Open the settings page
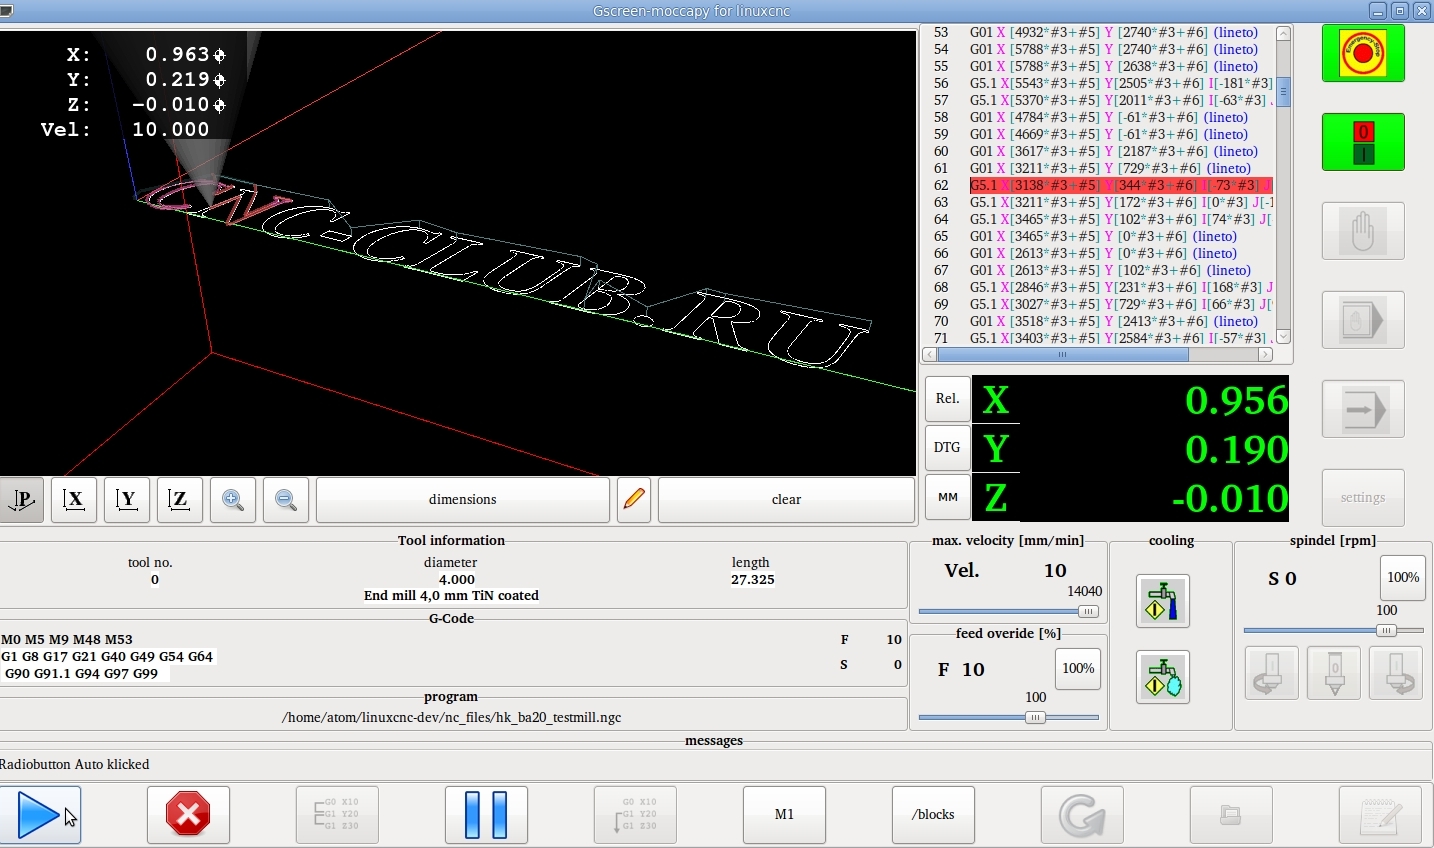 point(1363,498)
